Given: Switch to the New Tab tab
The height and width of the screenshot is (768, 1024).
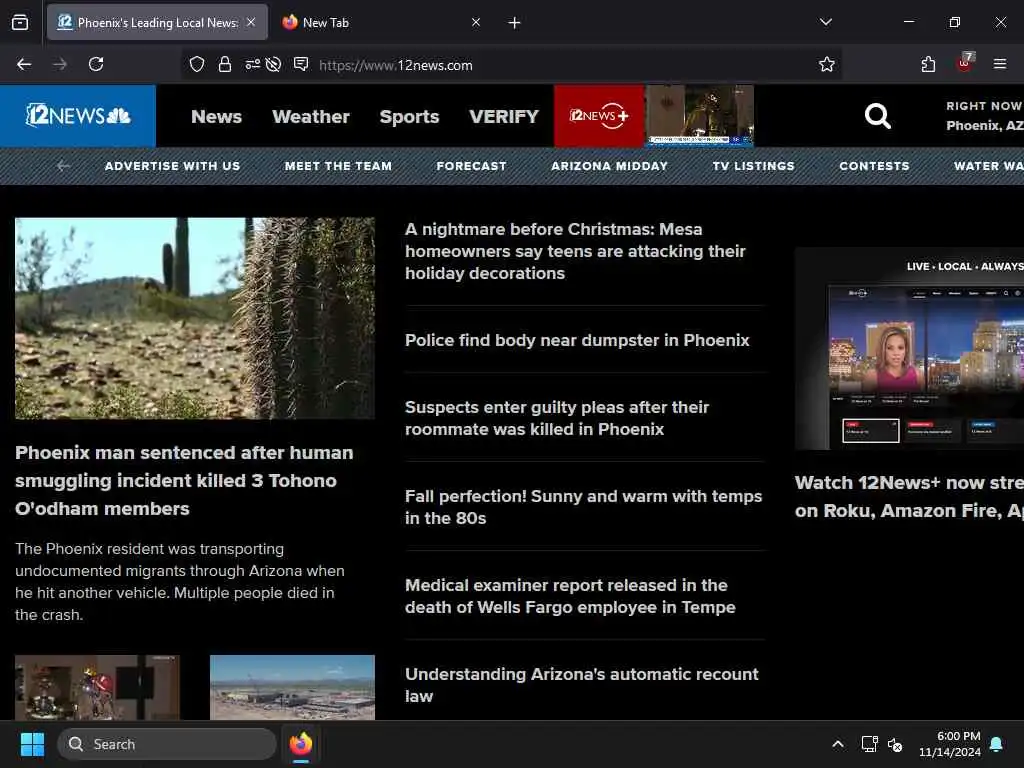Looking at the screenshot, I should tap(381, 23).
